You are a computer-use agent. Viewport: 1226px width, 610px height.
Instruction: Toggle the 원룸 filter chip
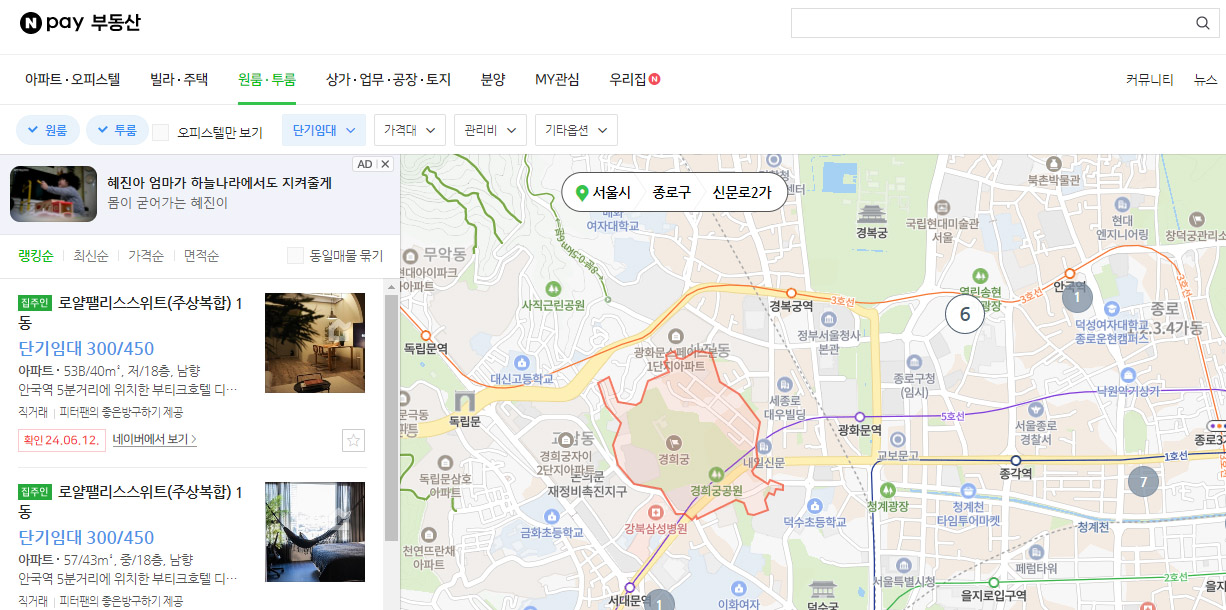click(x=47, y=130)
